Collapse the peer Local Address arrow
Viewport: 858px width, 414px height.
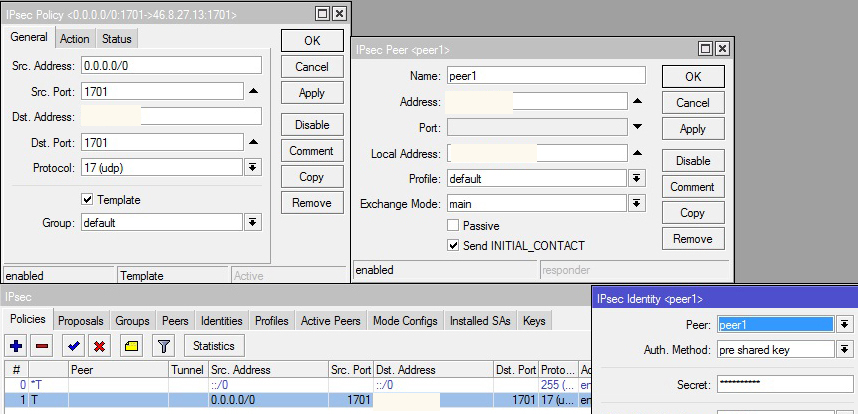[x=637, y=153]
